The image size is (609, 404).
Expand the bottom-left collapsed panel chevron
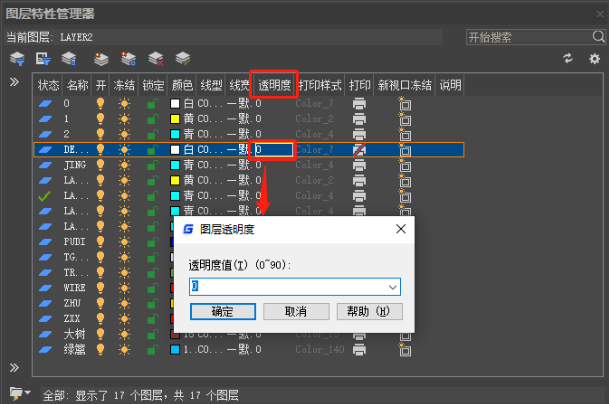(15, 368)
